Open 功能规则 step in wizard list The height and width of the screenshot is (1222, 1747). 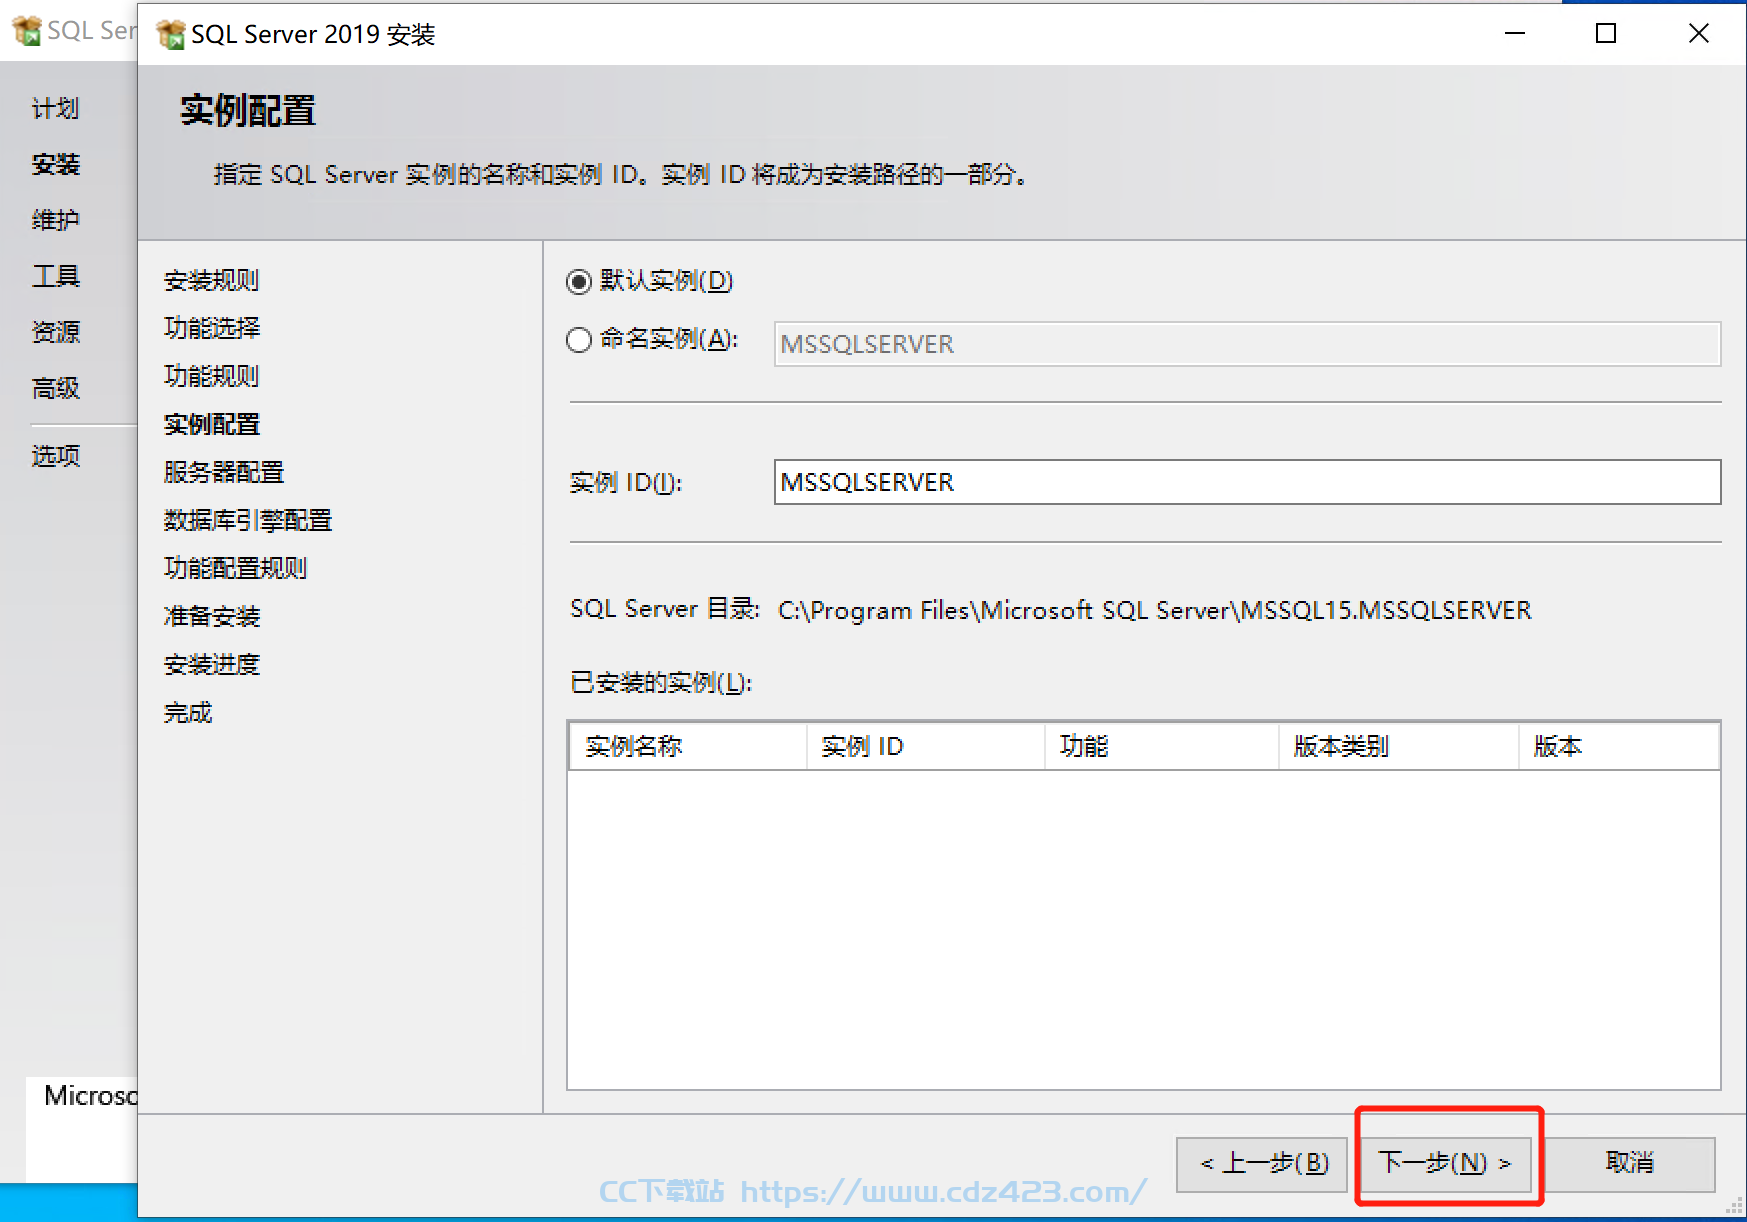click(x=211, y=376)
